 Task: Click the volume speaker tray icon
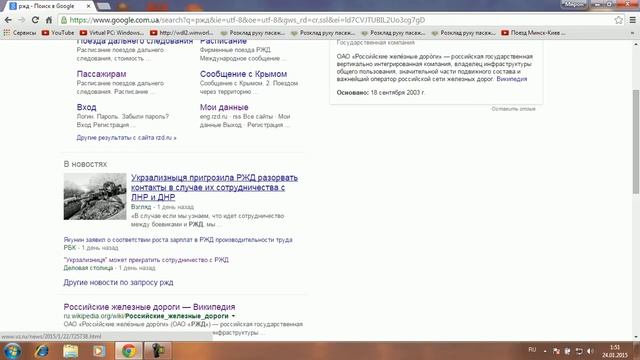tap(590, 351)
